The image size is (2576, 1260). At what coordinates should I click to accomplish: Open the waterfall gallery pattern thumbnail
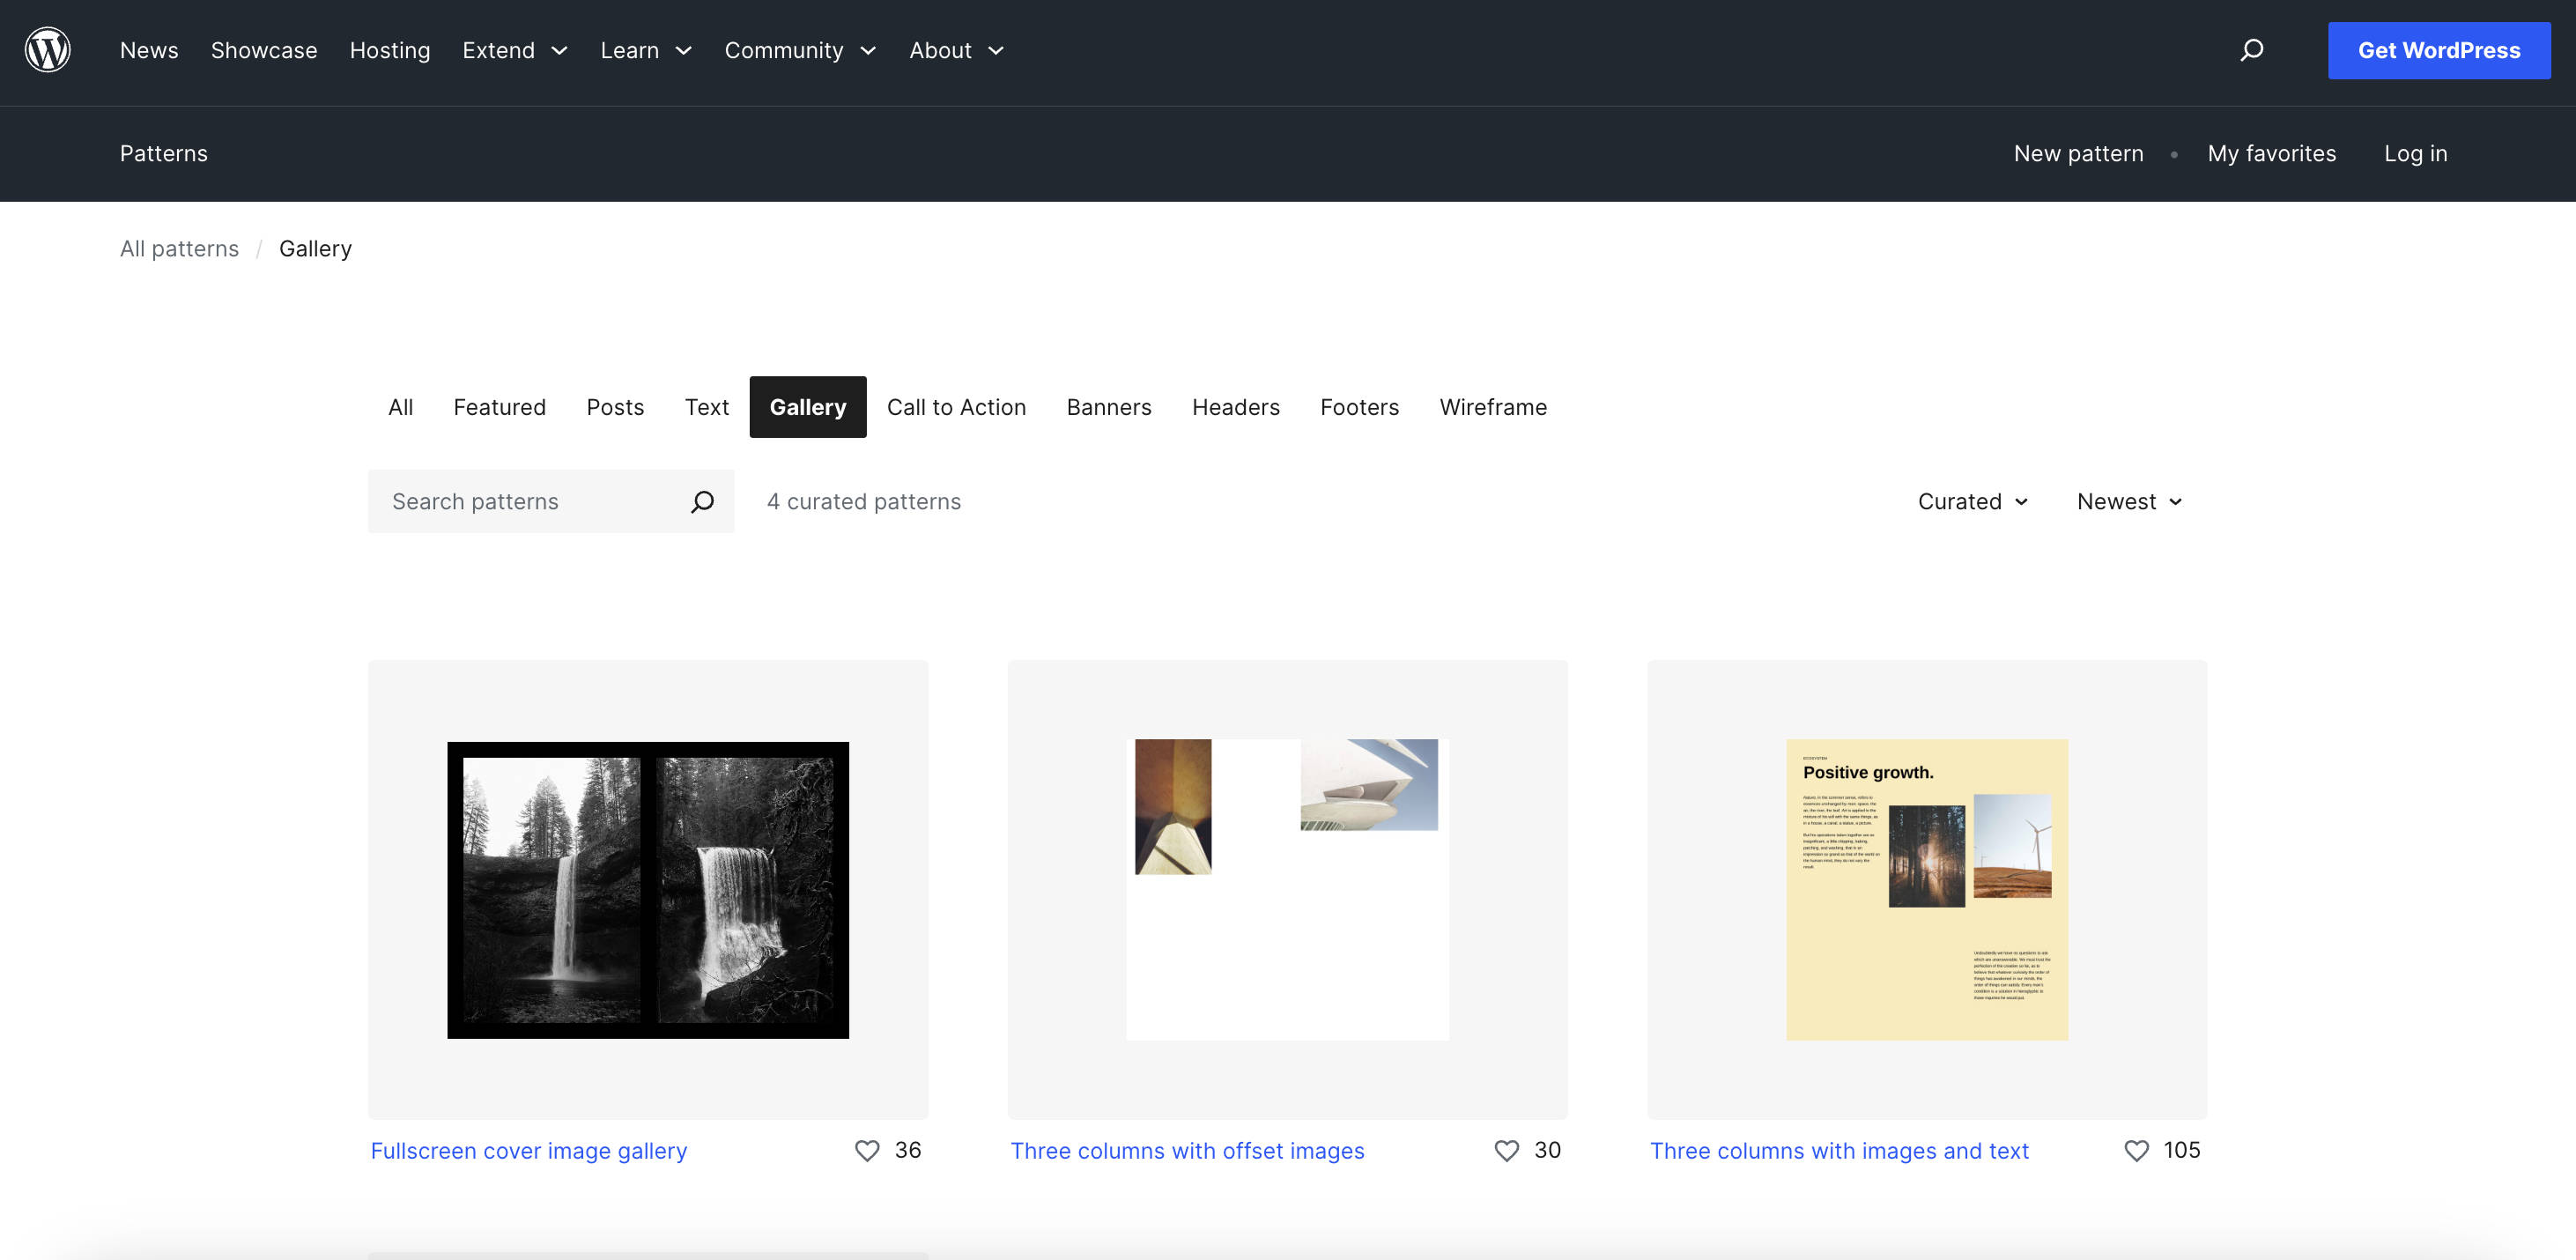pyautogui.click(x=648, y=889)
